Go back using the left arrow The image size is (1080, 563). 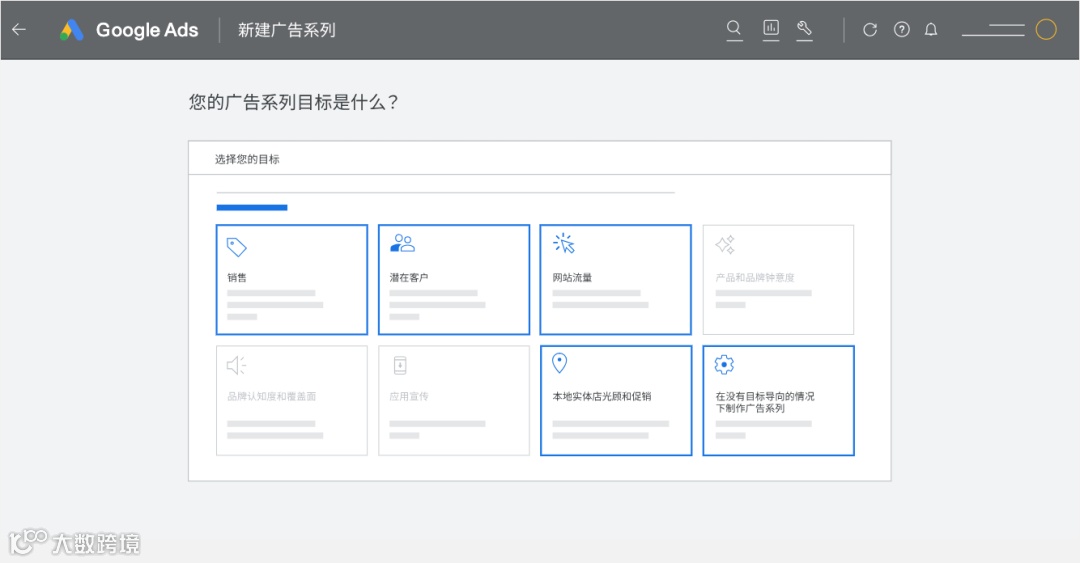pos(19,30)
